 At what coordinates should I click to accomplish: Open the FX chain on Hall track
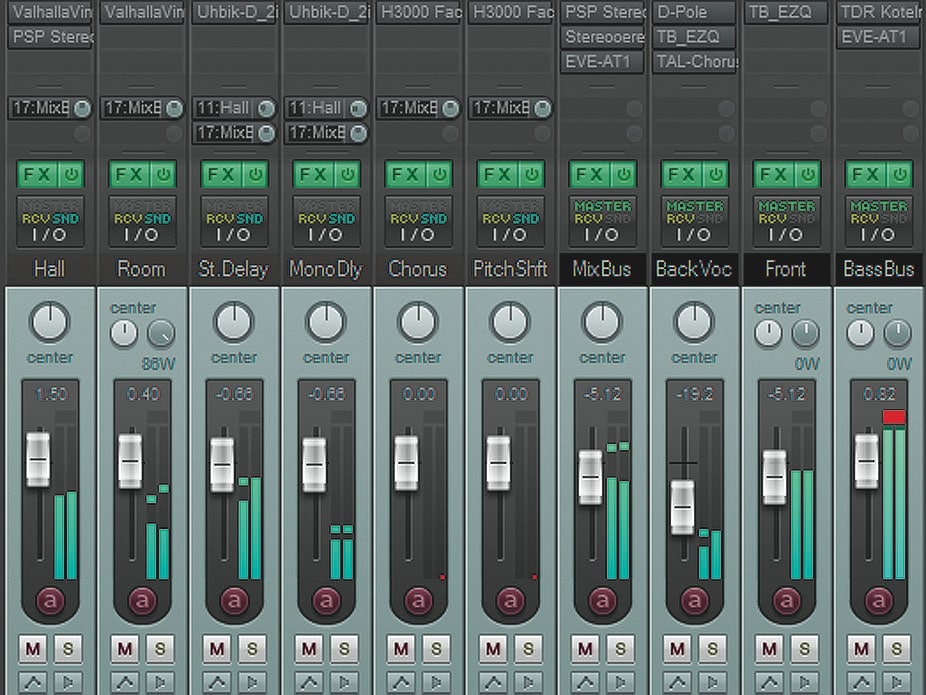(38, 175)
